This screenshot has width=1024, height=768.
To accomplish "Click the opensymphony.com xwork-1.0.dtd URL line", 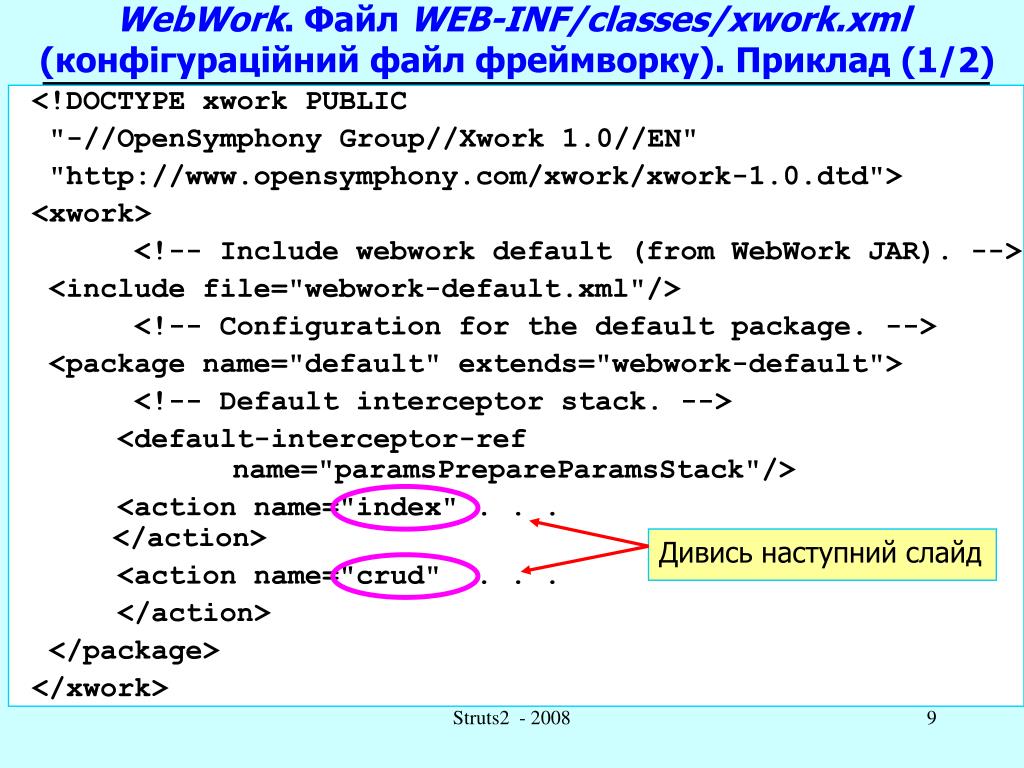I will coord(476,177).
